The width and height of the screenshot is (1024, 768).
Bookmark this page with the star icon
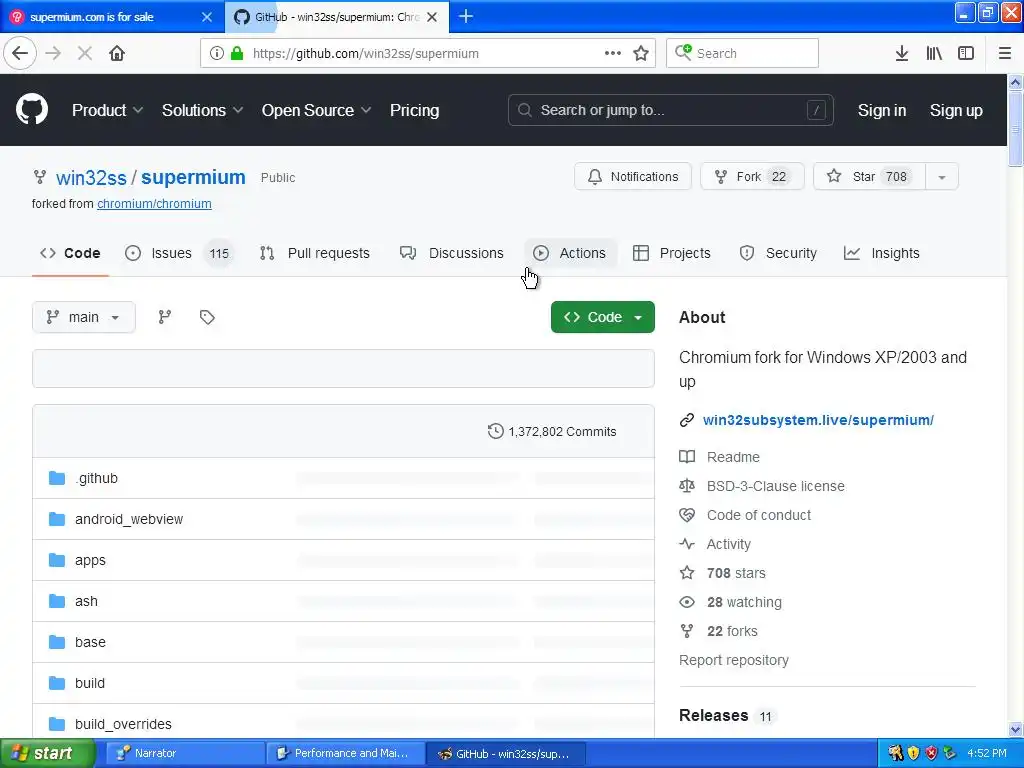click(641, 53)
